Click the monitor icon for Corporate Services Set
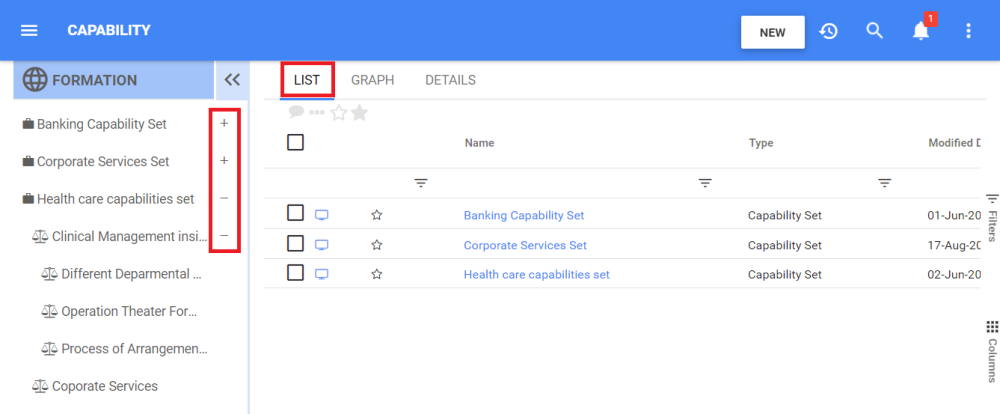The height and width of the screenshot is (414, 1000). point(322,245)
